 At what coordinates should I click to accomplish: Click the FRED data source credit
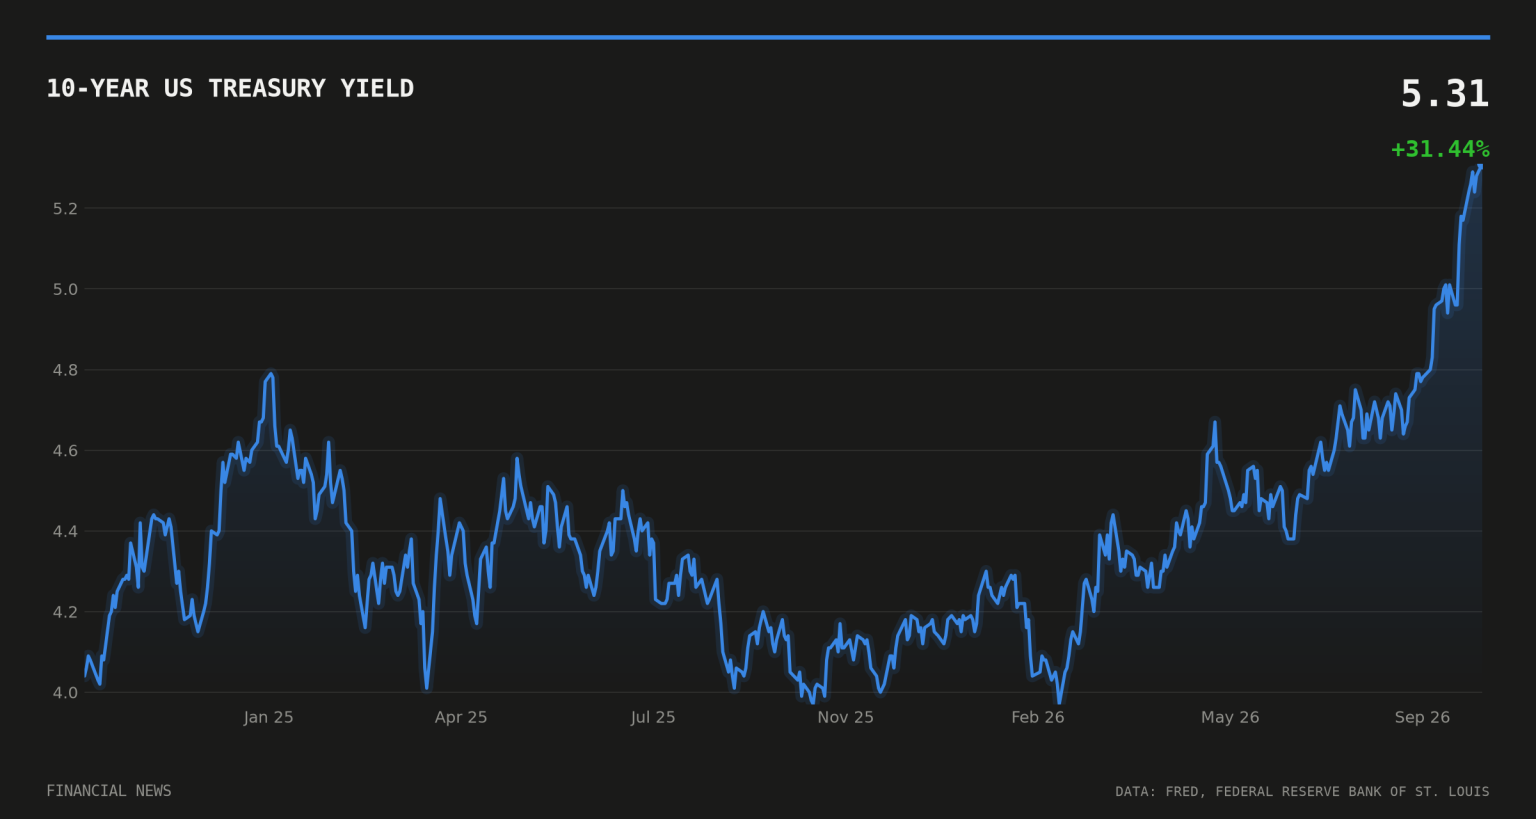pos(1302,792)
